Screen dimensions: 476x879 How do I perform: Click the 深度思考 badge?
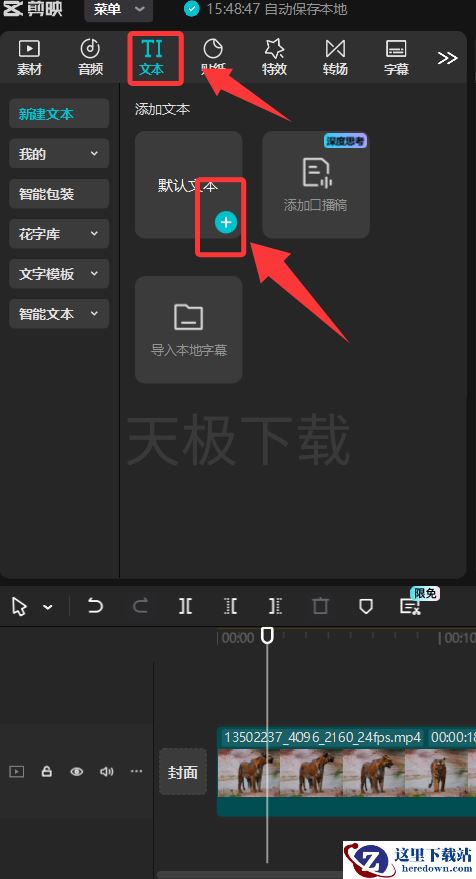pyautogui.click(x=345, y=141)
